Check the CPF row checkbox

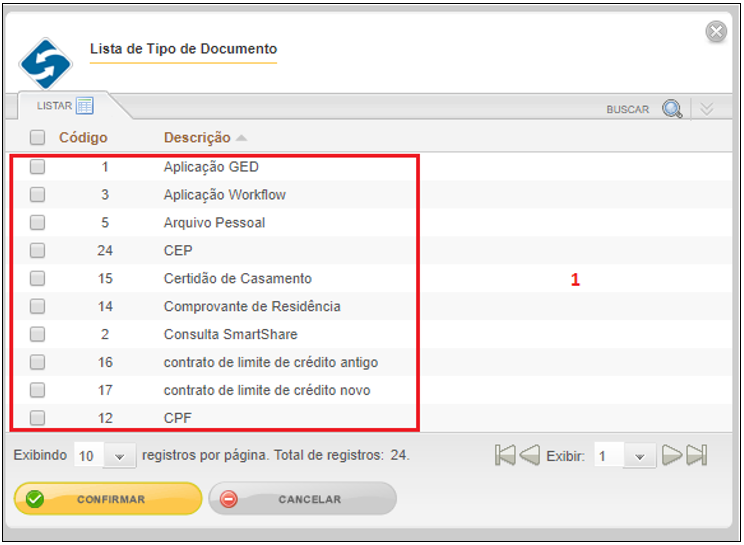pyautogui.click(x=37, y=418)
